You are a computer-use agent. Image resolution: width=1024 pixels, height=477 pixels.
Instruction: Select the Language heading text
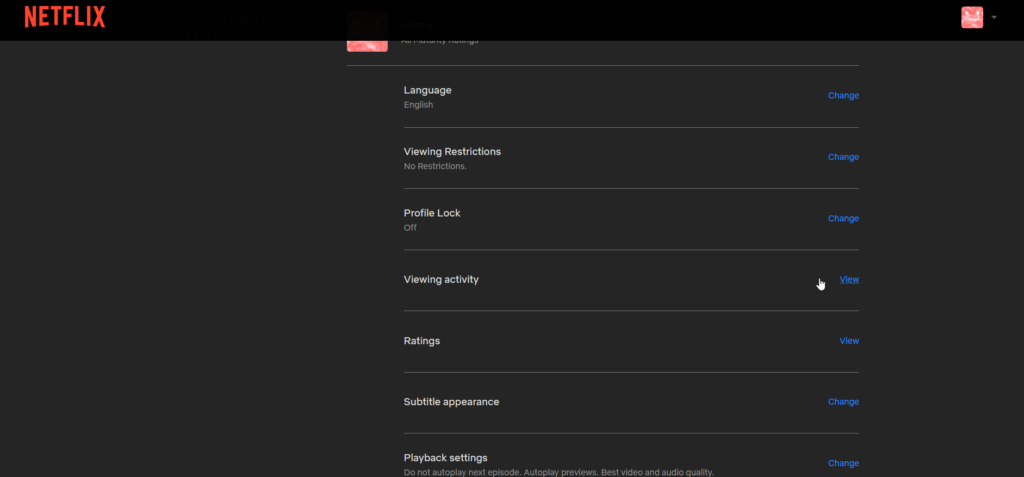tap(427, 90)
